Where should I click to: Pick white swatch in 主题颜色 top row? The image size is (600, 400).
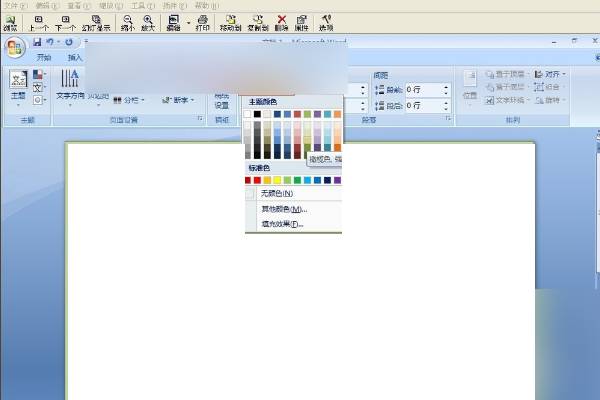247,114
